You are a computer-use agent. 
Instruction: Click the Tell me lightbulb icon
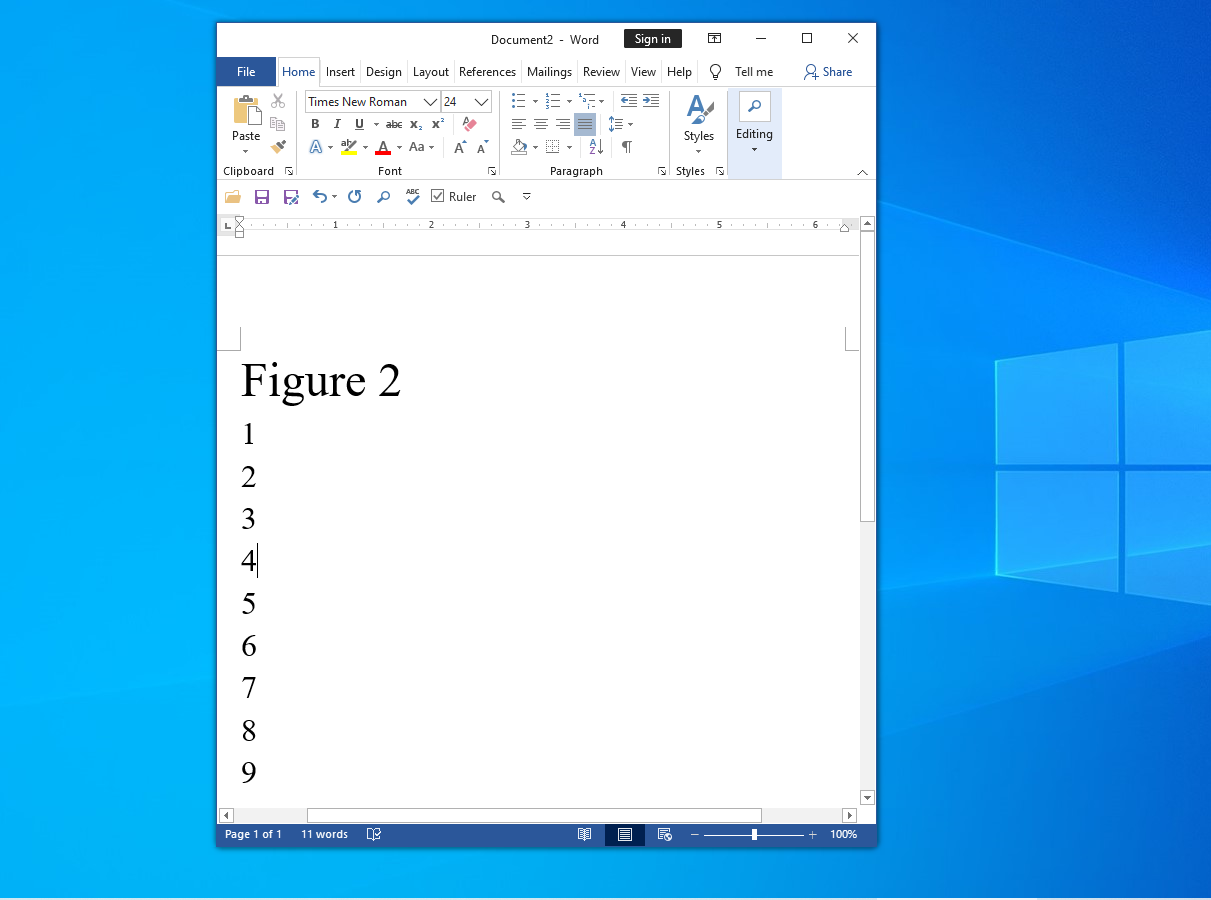[x=715, y=72]
